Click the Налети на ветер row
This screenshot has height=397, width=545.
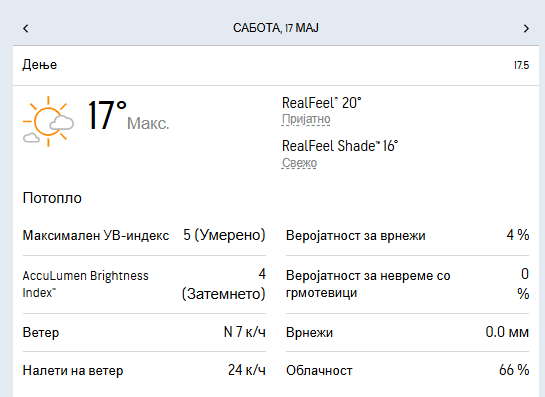coord(144,370)
